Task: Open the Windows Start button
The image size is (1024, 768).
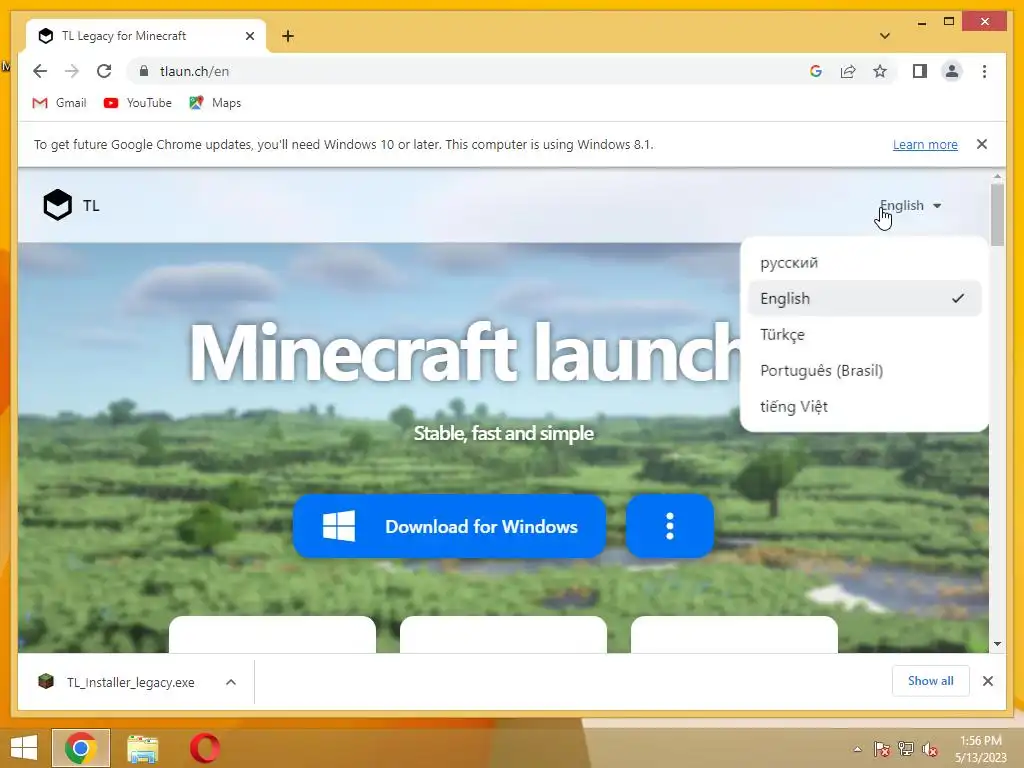Action: [x=24, y=748]
